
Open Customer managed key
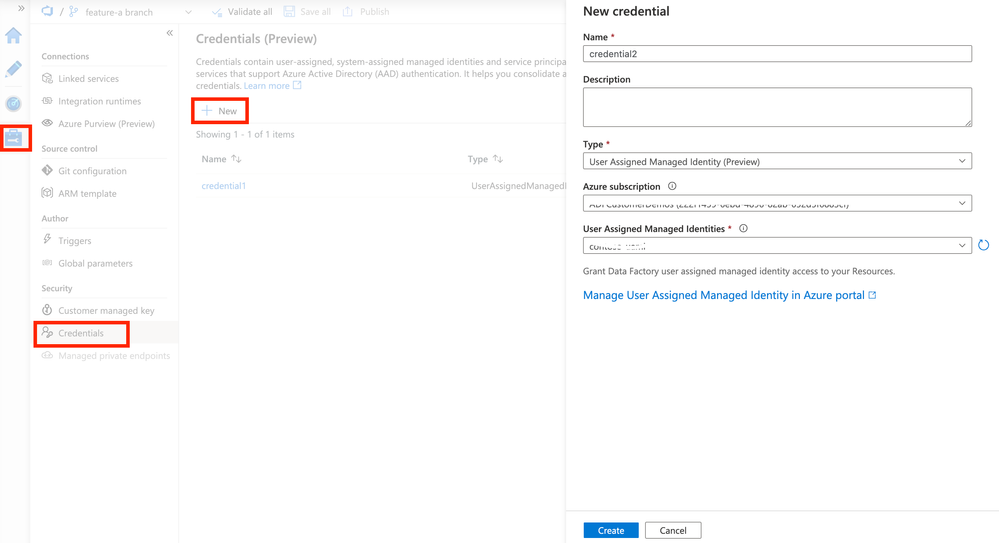tap(106, 310)
